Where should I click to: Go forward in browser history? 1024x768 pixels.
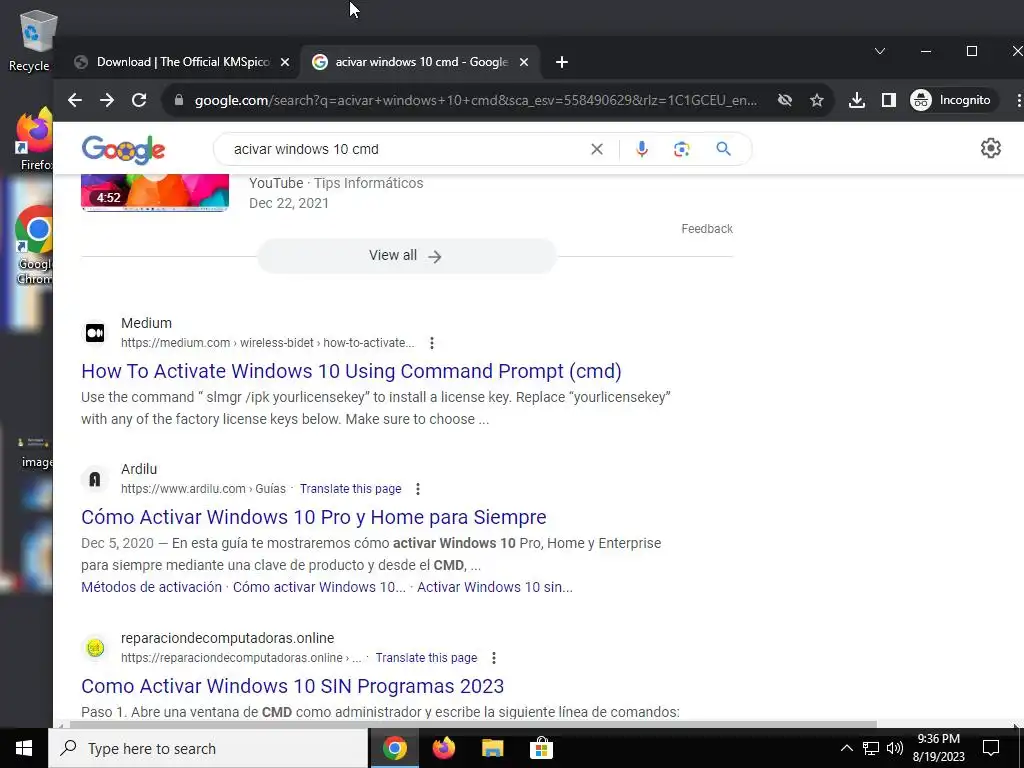pos(107,100)
